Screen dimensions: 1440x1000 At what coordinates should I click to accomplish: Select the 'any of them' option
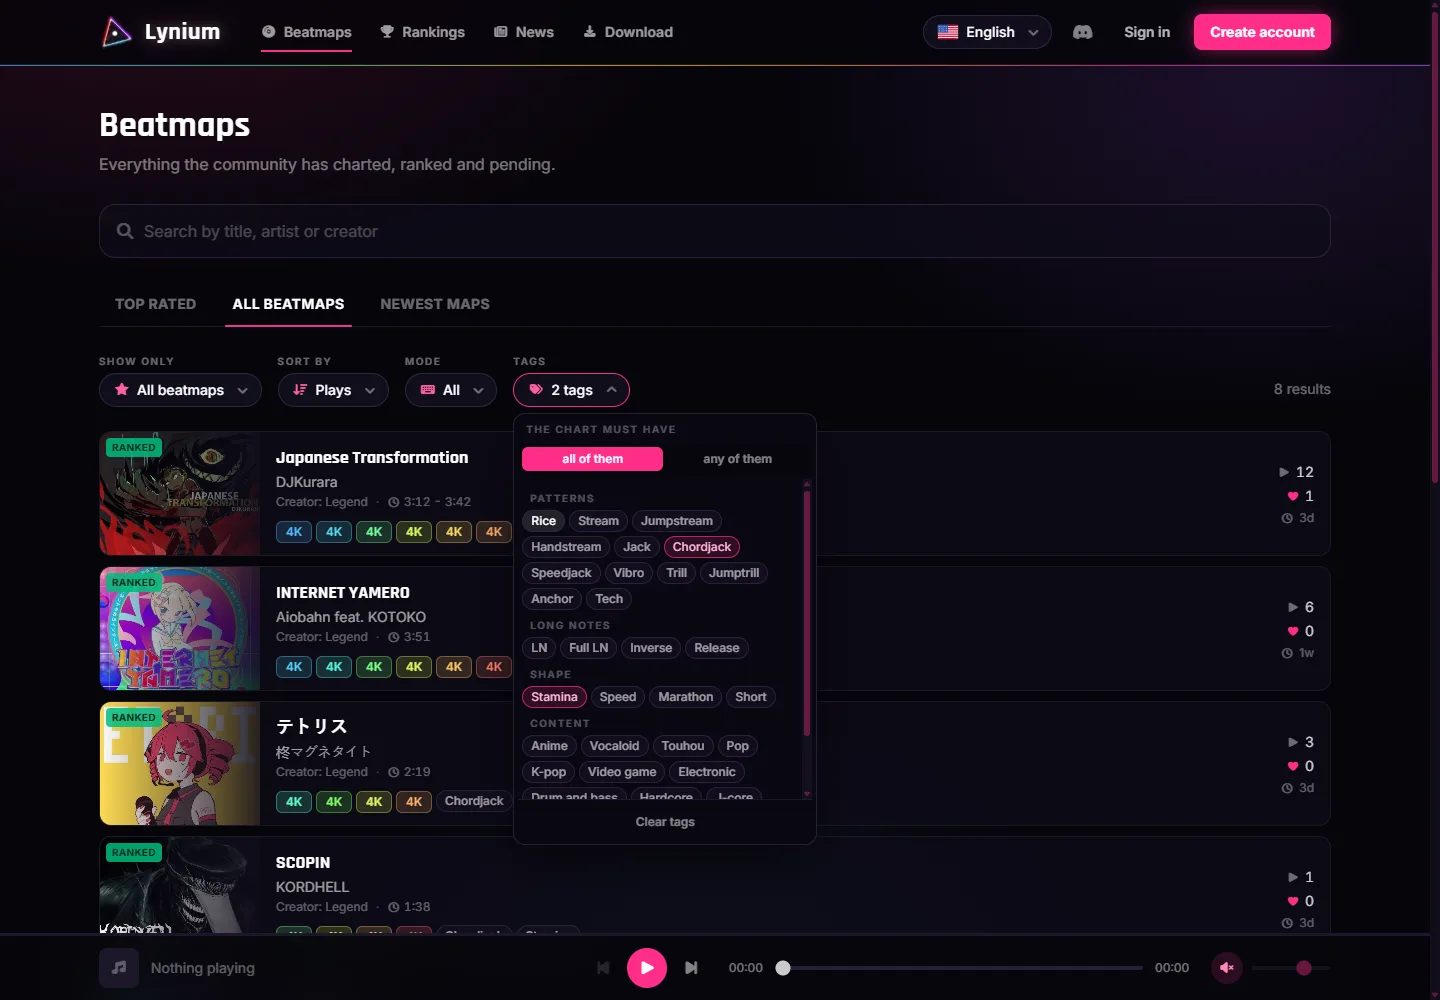(x=737, y=459)
